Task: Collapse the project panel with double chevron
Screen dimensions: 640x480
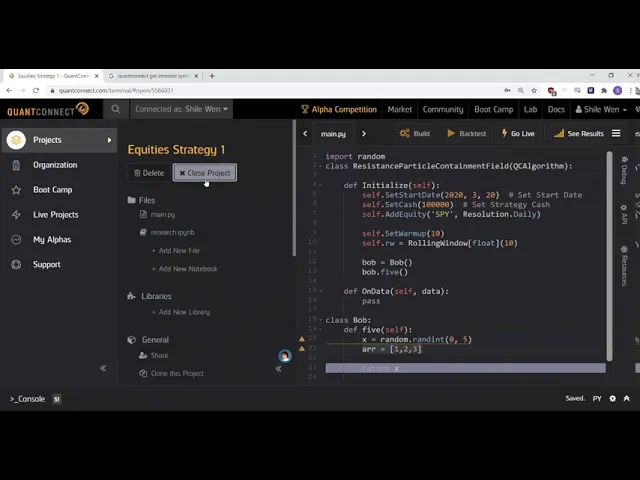Action: pos(278,369)
